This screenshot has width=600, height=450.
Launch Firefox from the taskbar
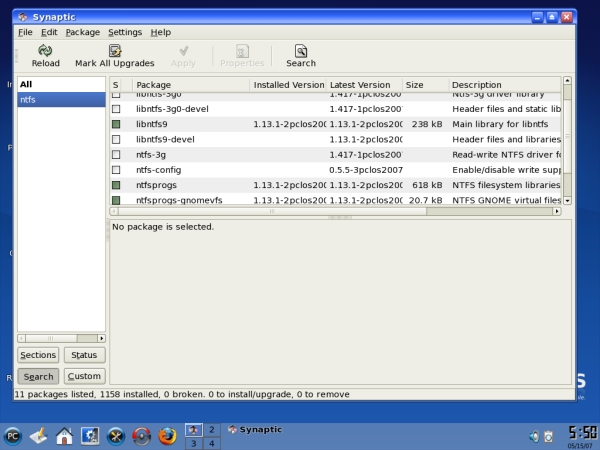pyautogui.click(x=167, y=436)
